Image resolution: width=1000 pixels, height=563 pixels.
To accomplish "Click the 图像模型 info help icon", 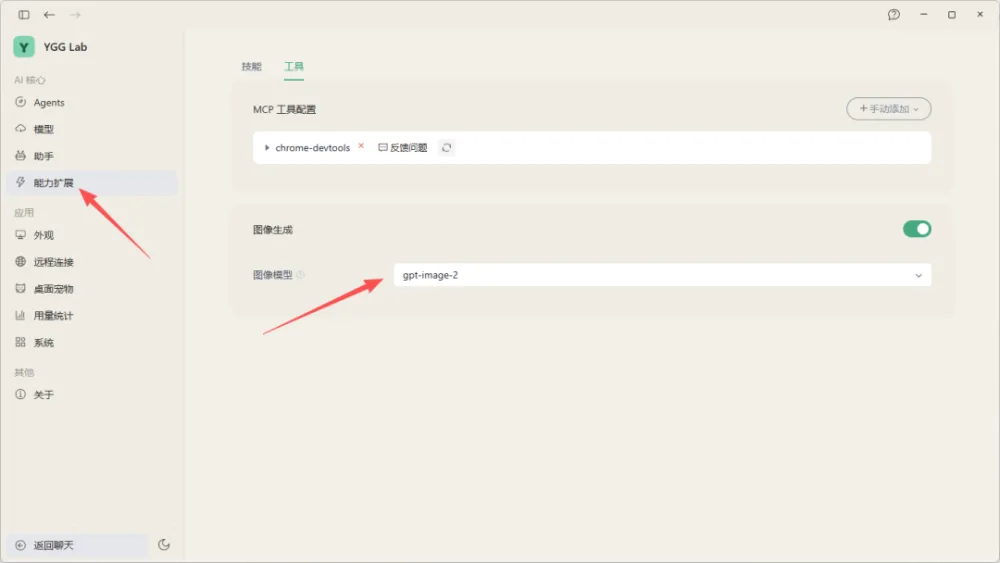I will pos(300,275).
